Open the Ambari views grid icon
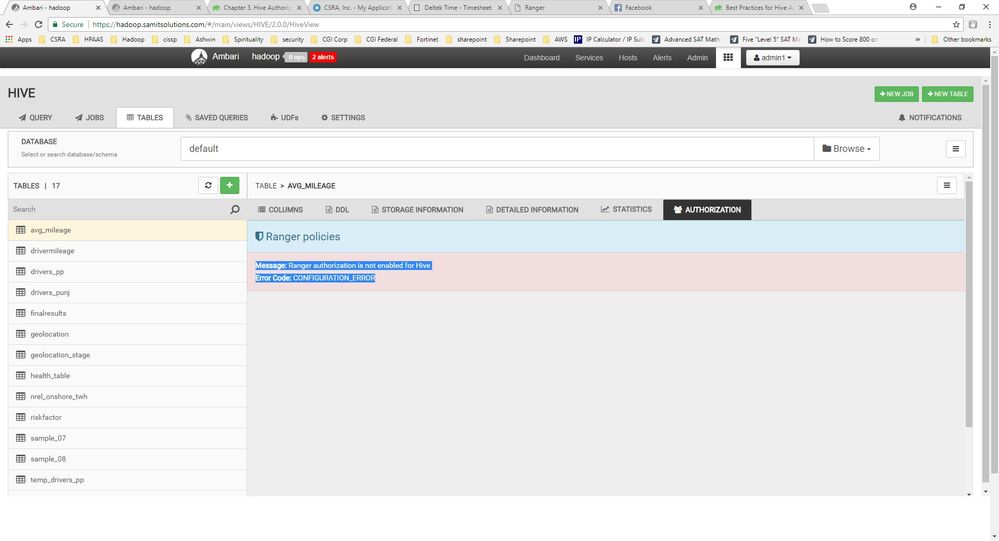The width and height of the screenshot is (999, 541). 728,57
